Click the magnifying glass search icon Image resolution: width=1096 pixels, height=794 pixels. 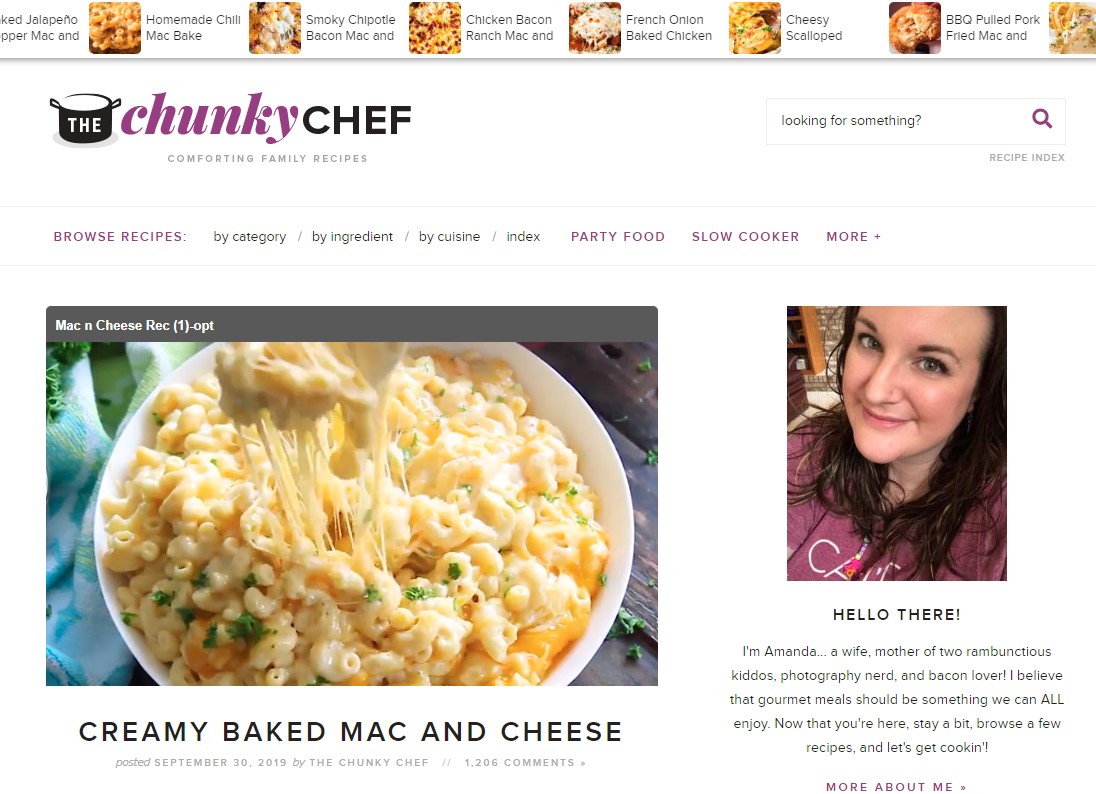[x=1041, y=119]
